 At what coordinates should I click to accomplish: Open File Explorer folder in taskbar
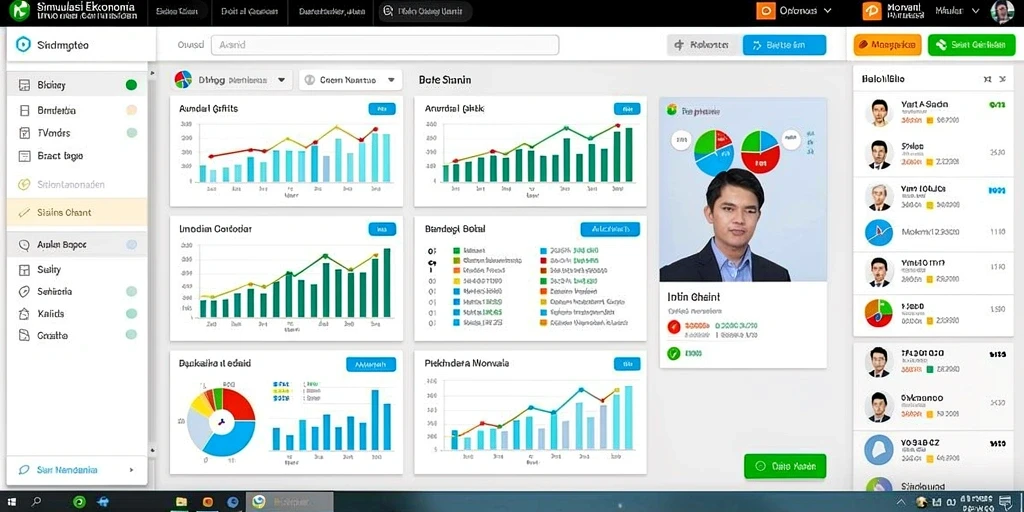point(182,502)
